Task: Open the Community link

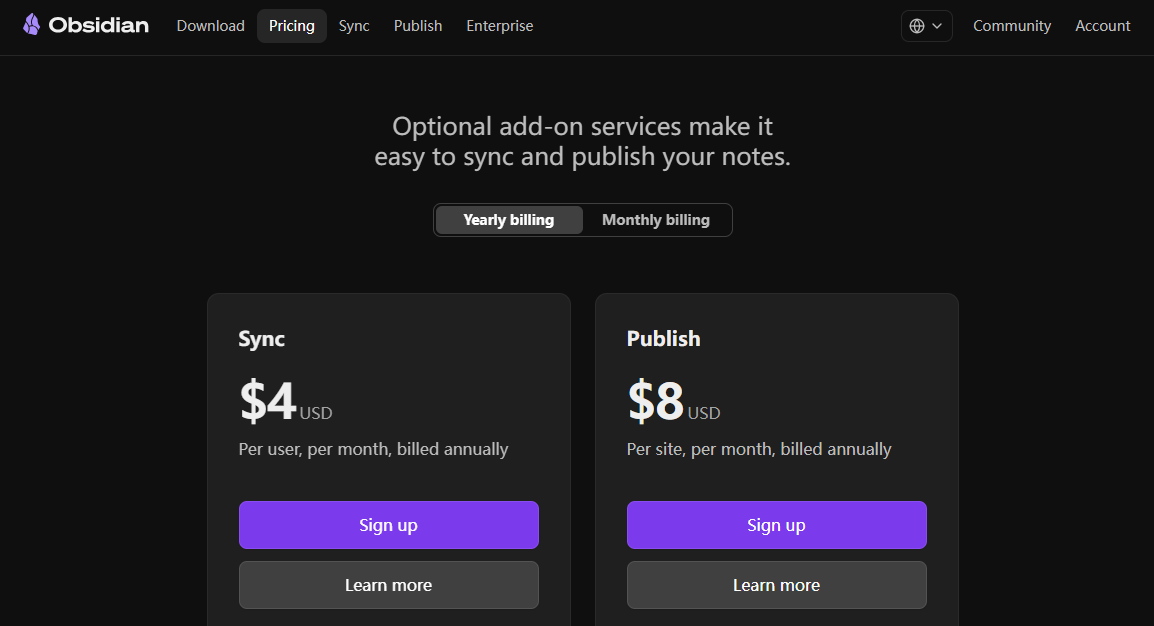Action: (1012, 26)
